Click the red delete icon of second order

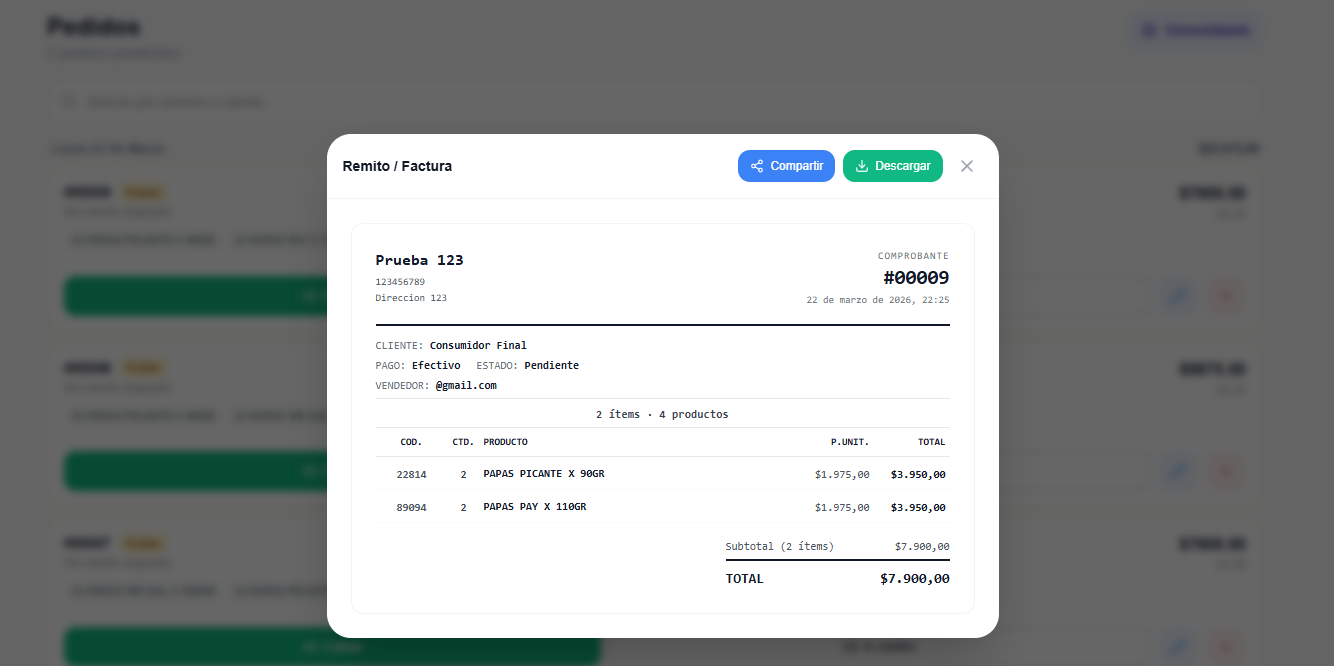click(x=1226, y=471)
